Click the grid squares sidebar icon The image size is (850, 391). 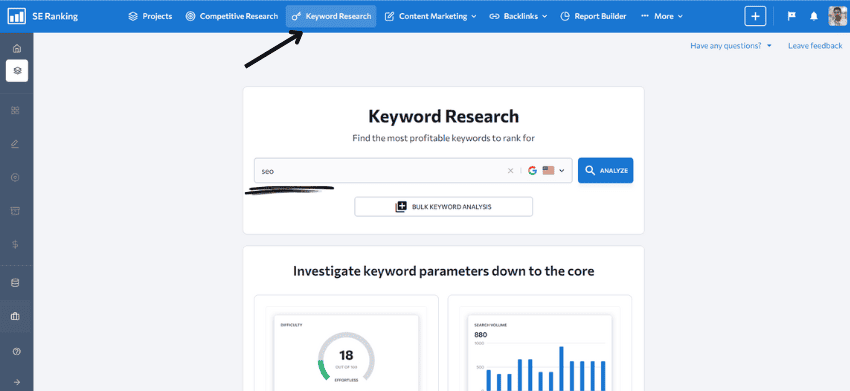[15, 110]
